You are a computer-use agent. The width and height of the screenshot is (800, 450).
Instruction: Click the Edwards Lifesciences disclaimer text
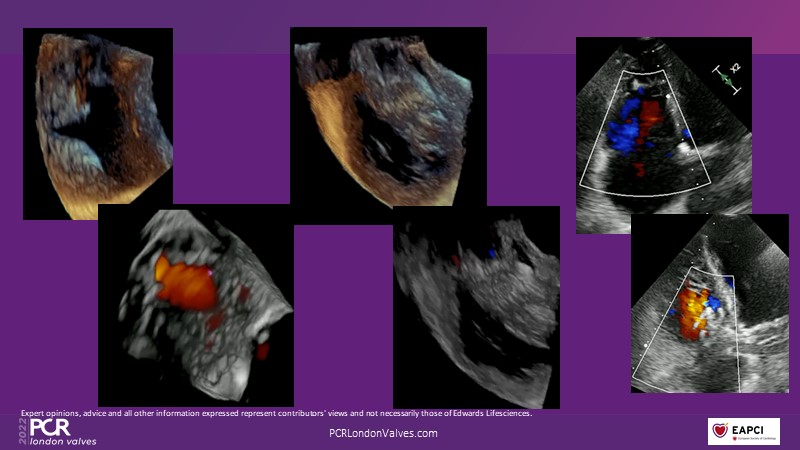click(x=276, y=412)
